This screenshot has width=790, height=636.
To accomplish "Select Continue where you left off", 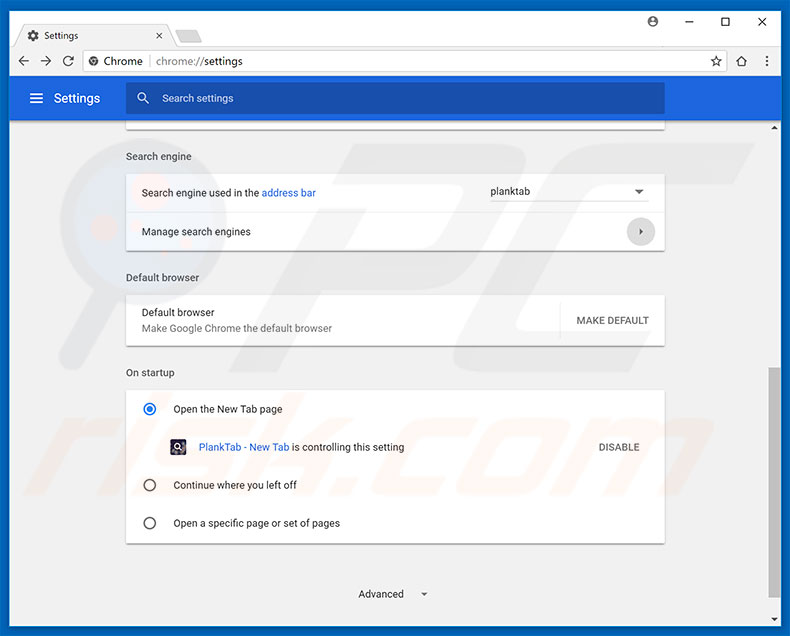I will coord(150,485).
